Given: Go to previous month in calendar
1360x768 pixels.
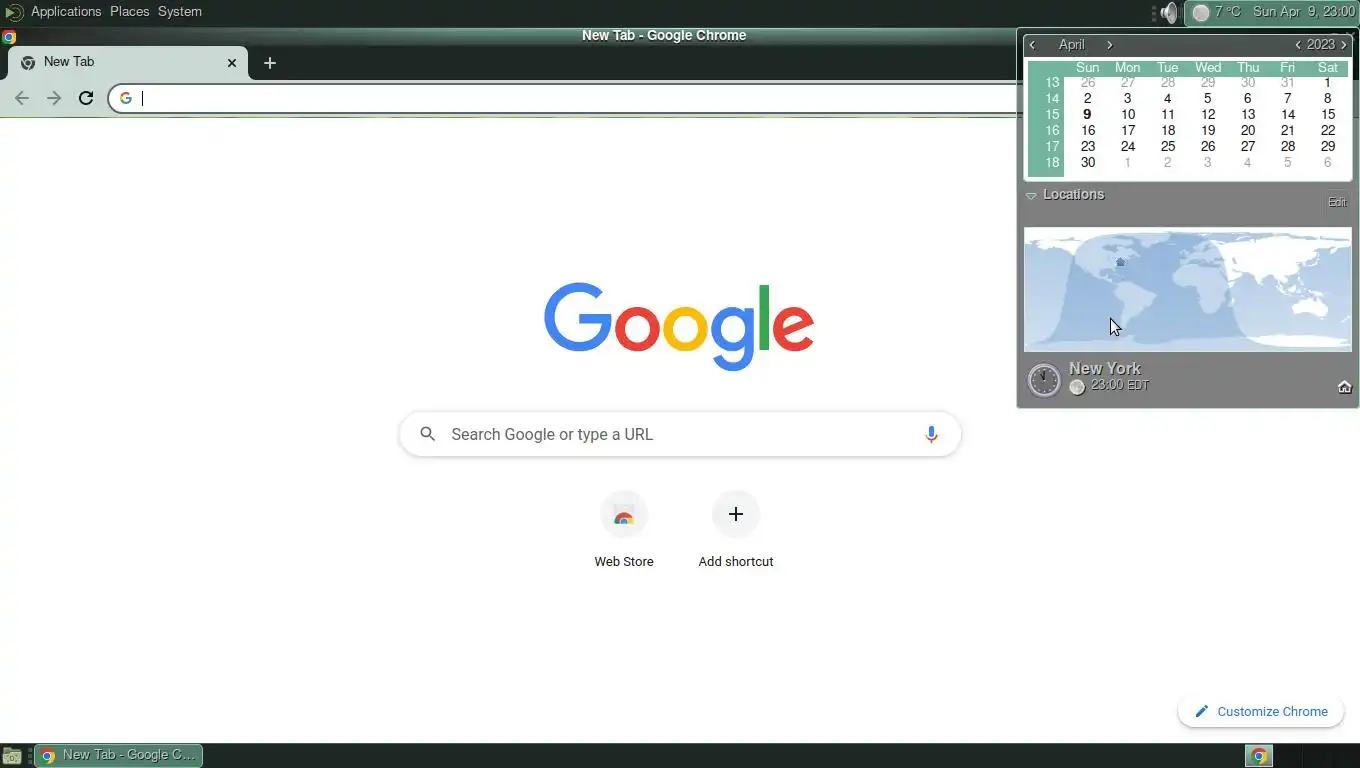Looking at the screenshot, I should (1033, 45).
